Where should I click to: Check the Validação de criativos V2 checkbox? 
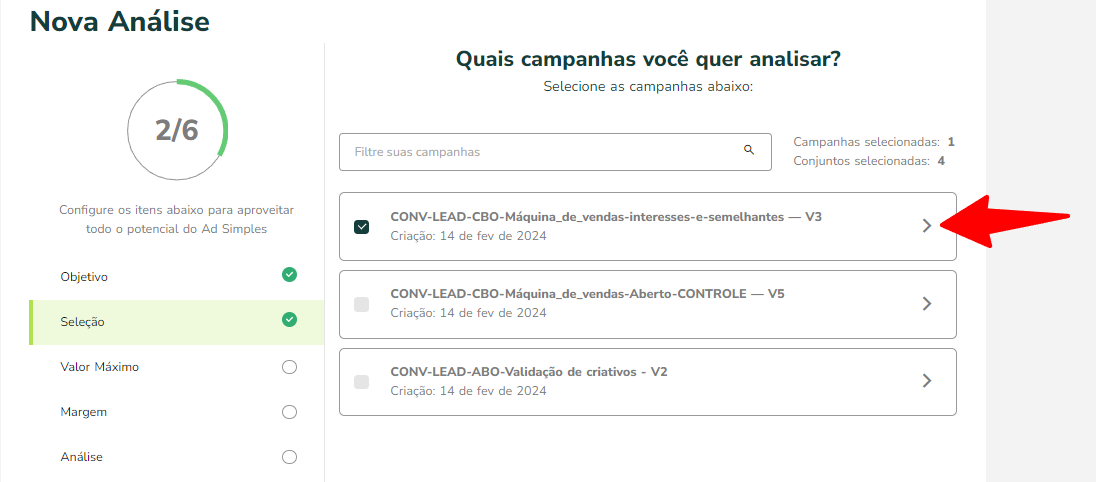[361, 381]
